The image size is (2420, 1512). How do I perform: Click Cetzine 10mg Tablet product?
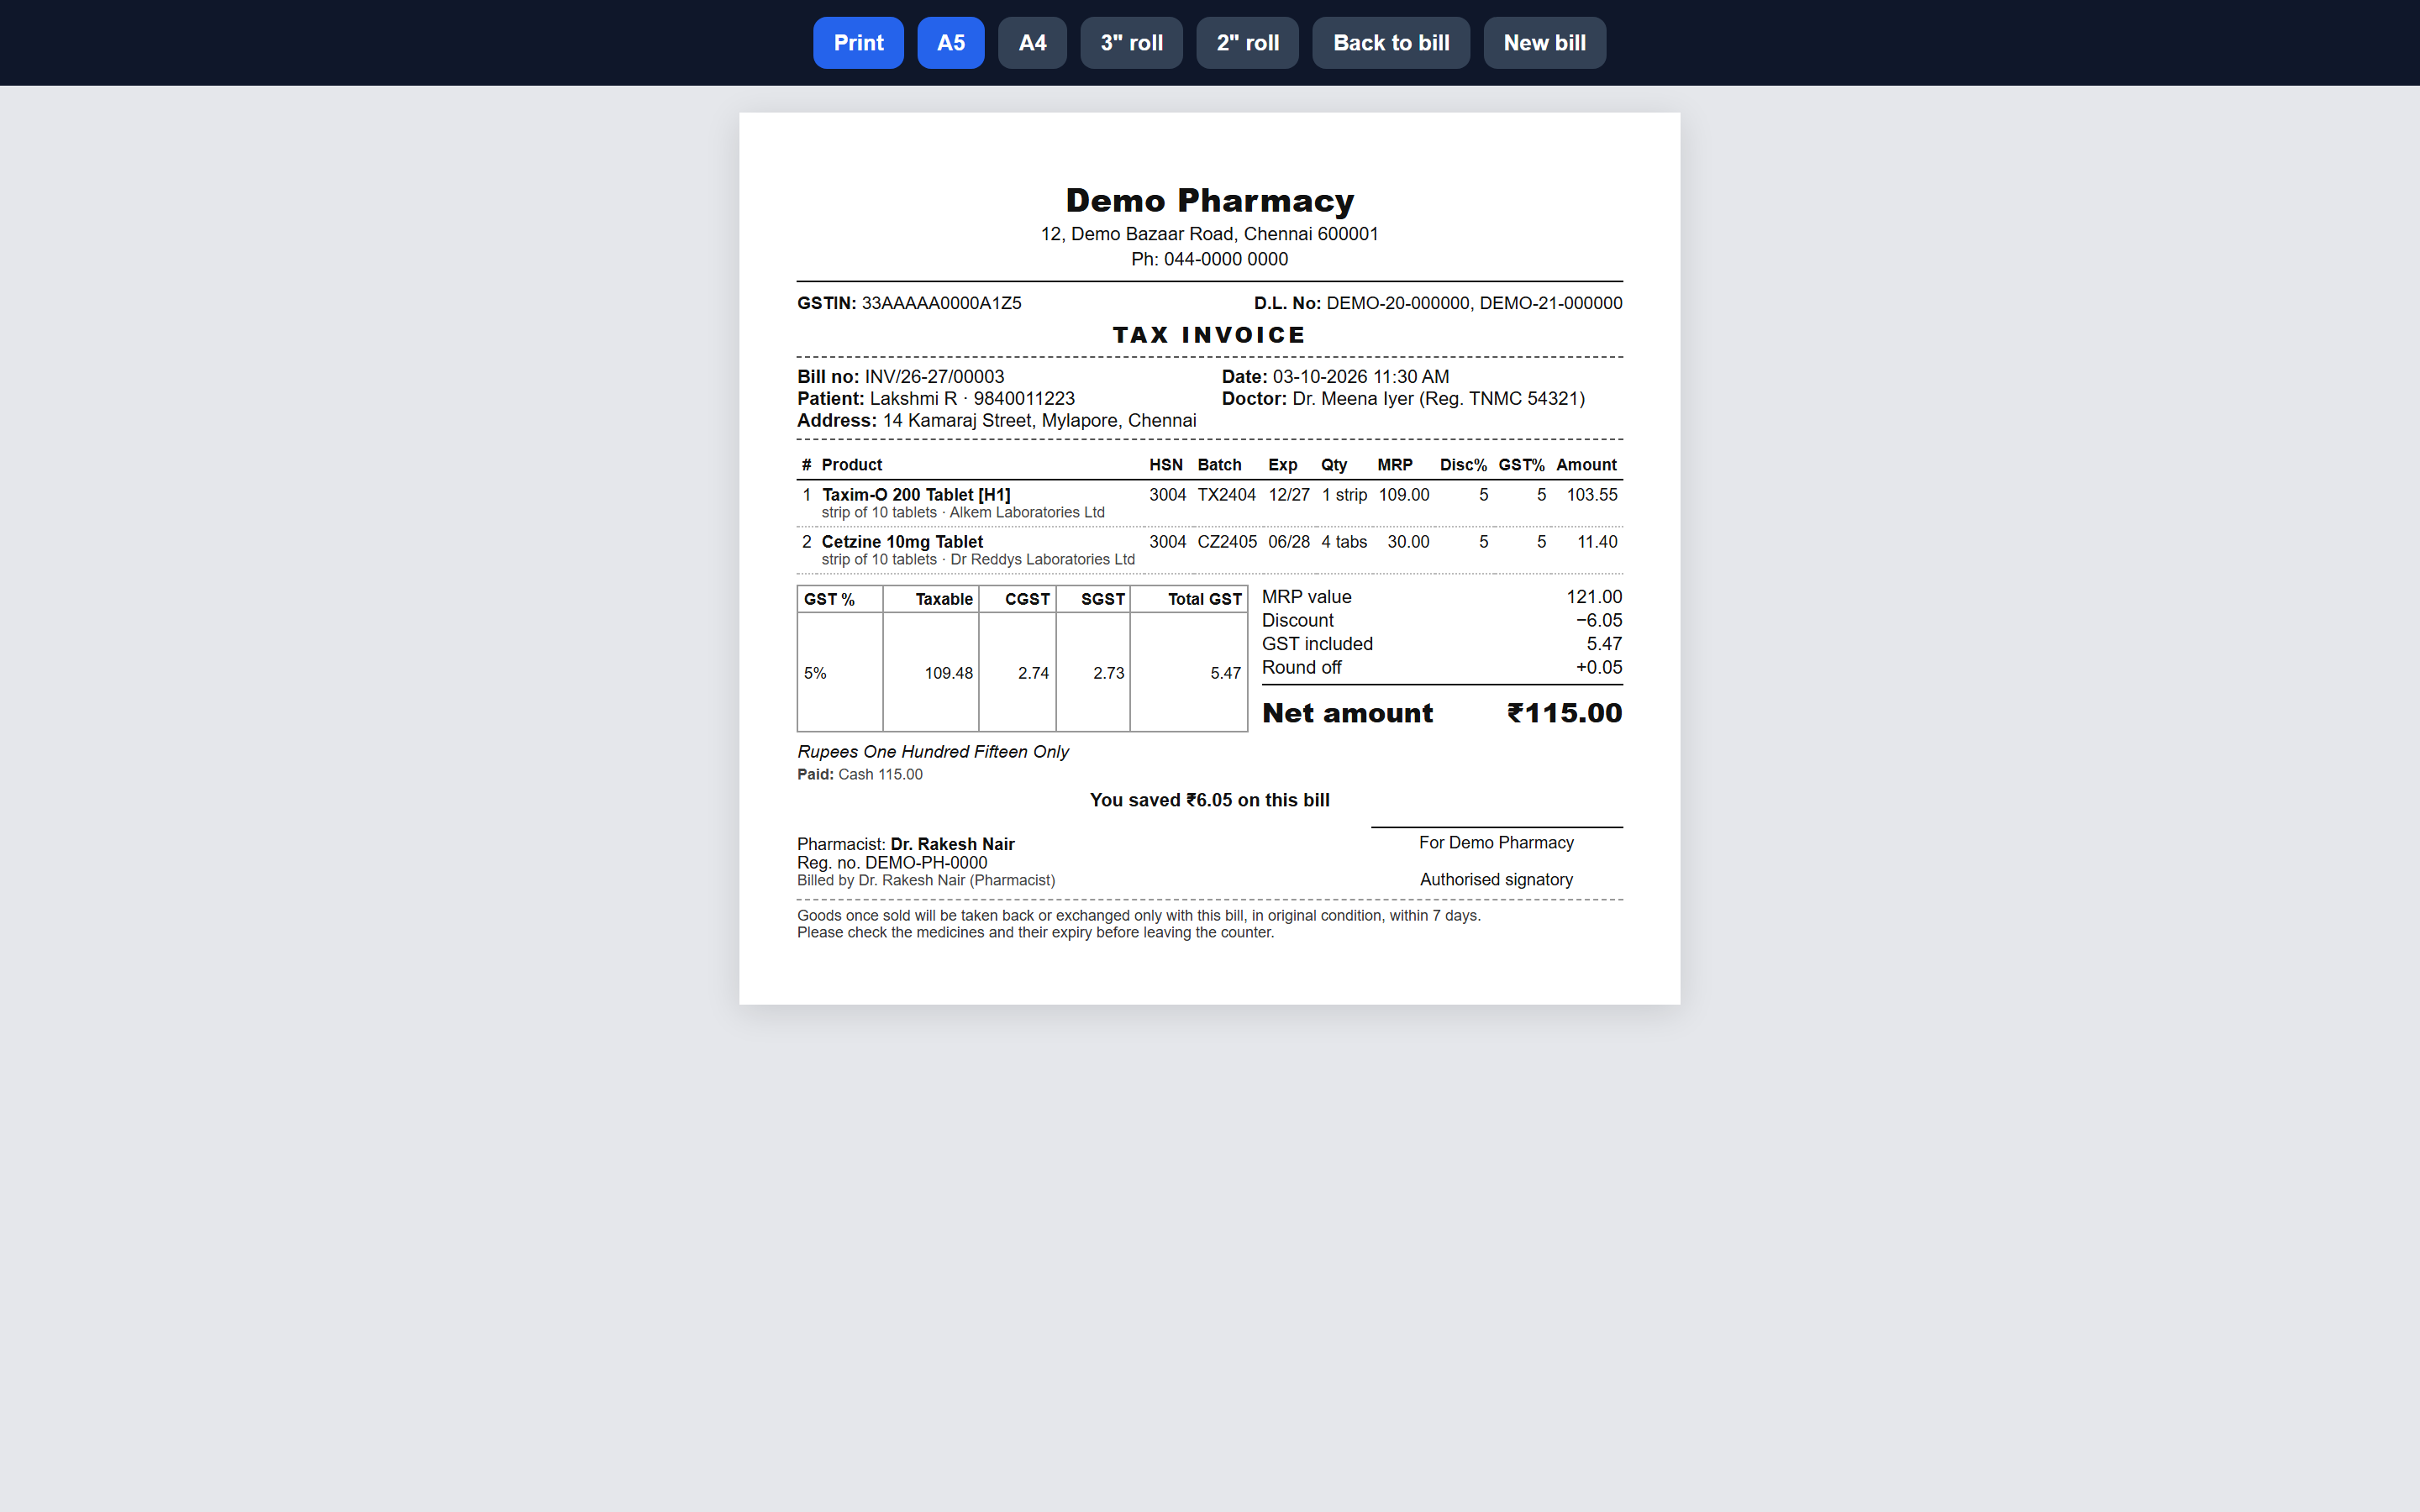pos(902,542)
